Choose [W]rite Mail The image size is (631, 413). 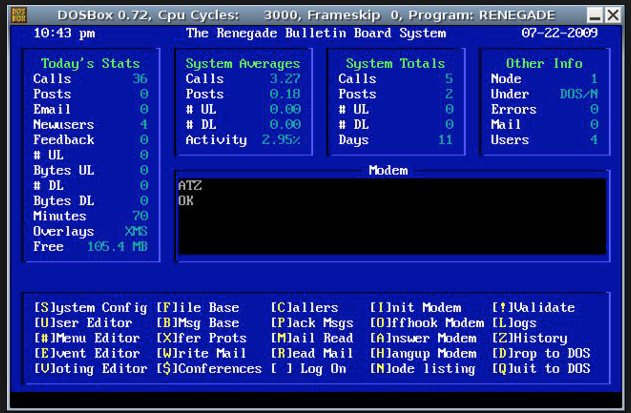201,353
